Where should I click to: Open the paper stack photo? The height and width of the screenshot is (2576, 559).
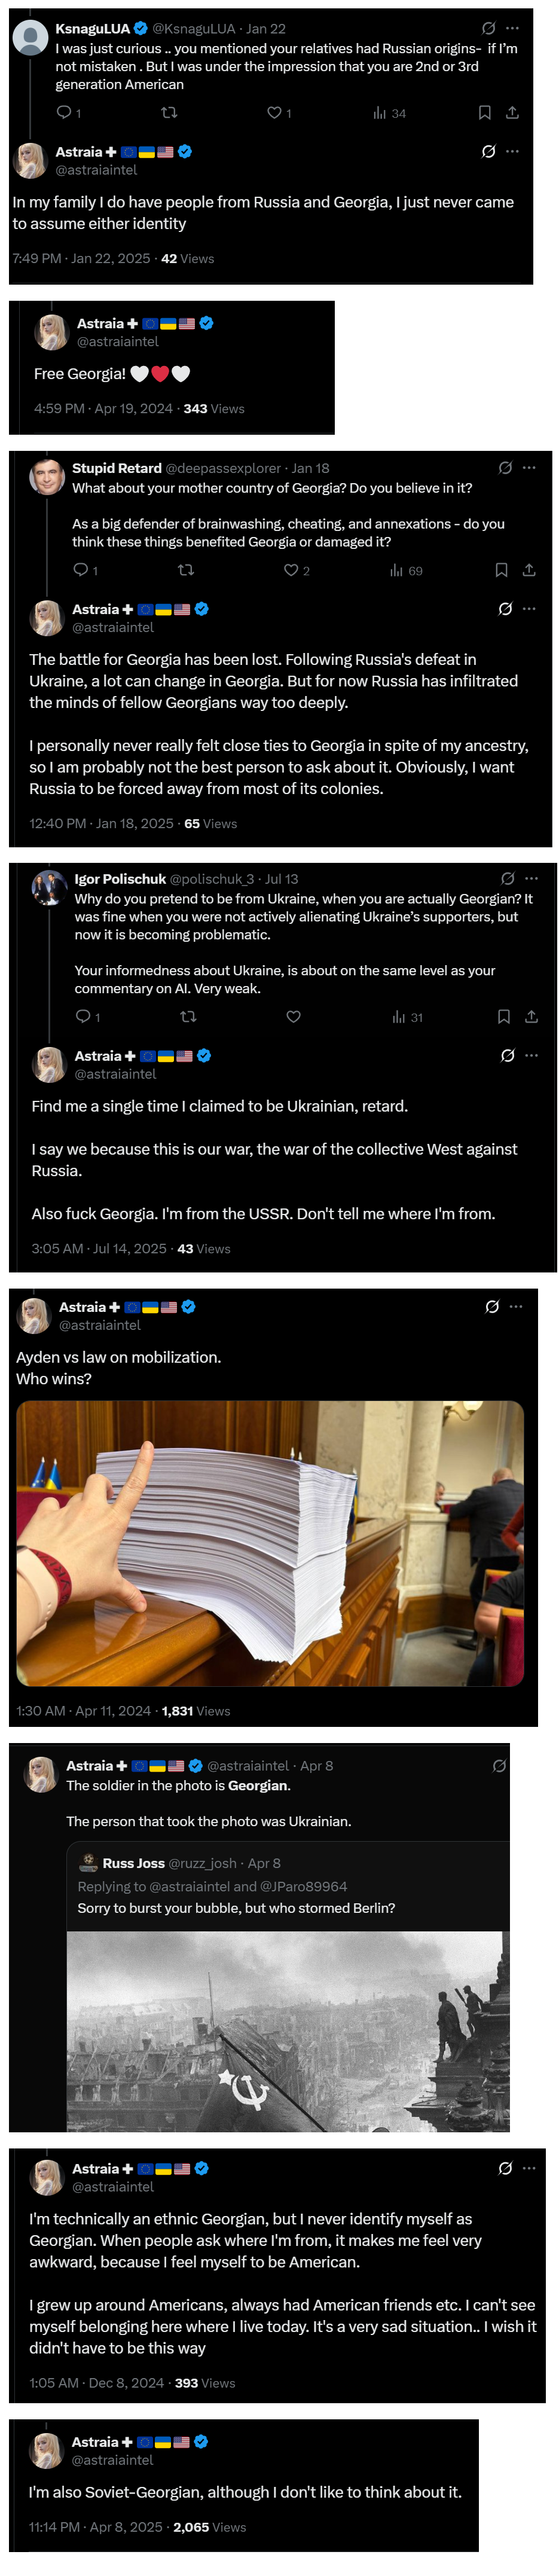(270, 1543)
